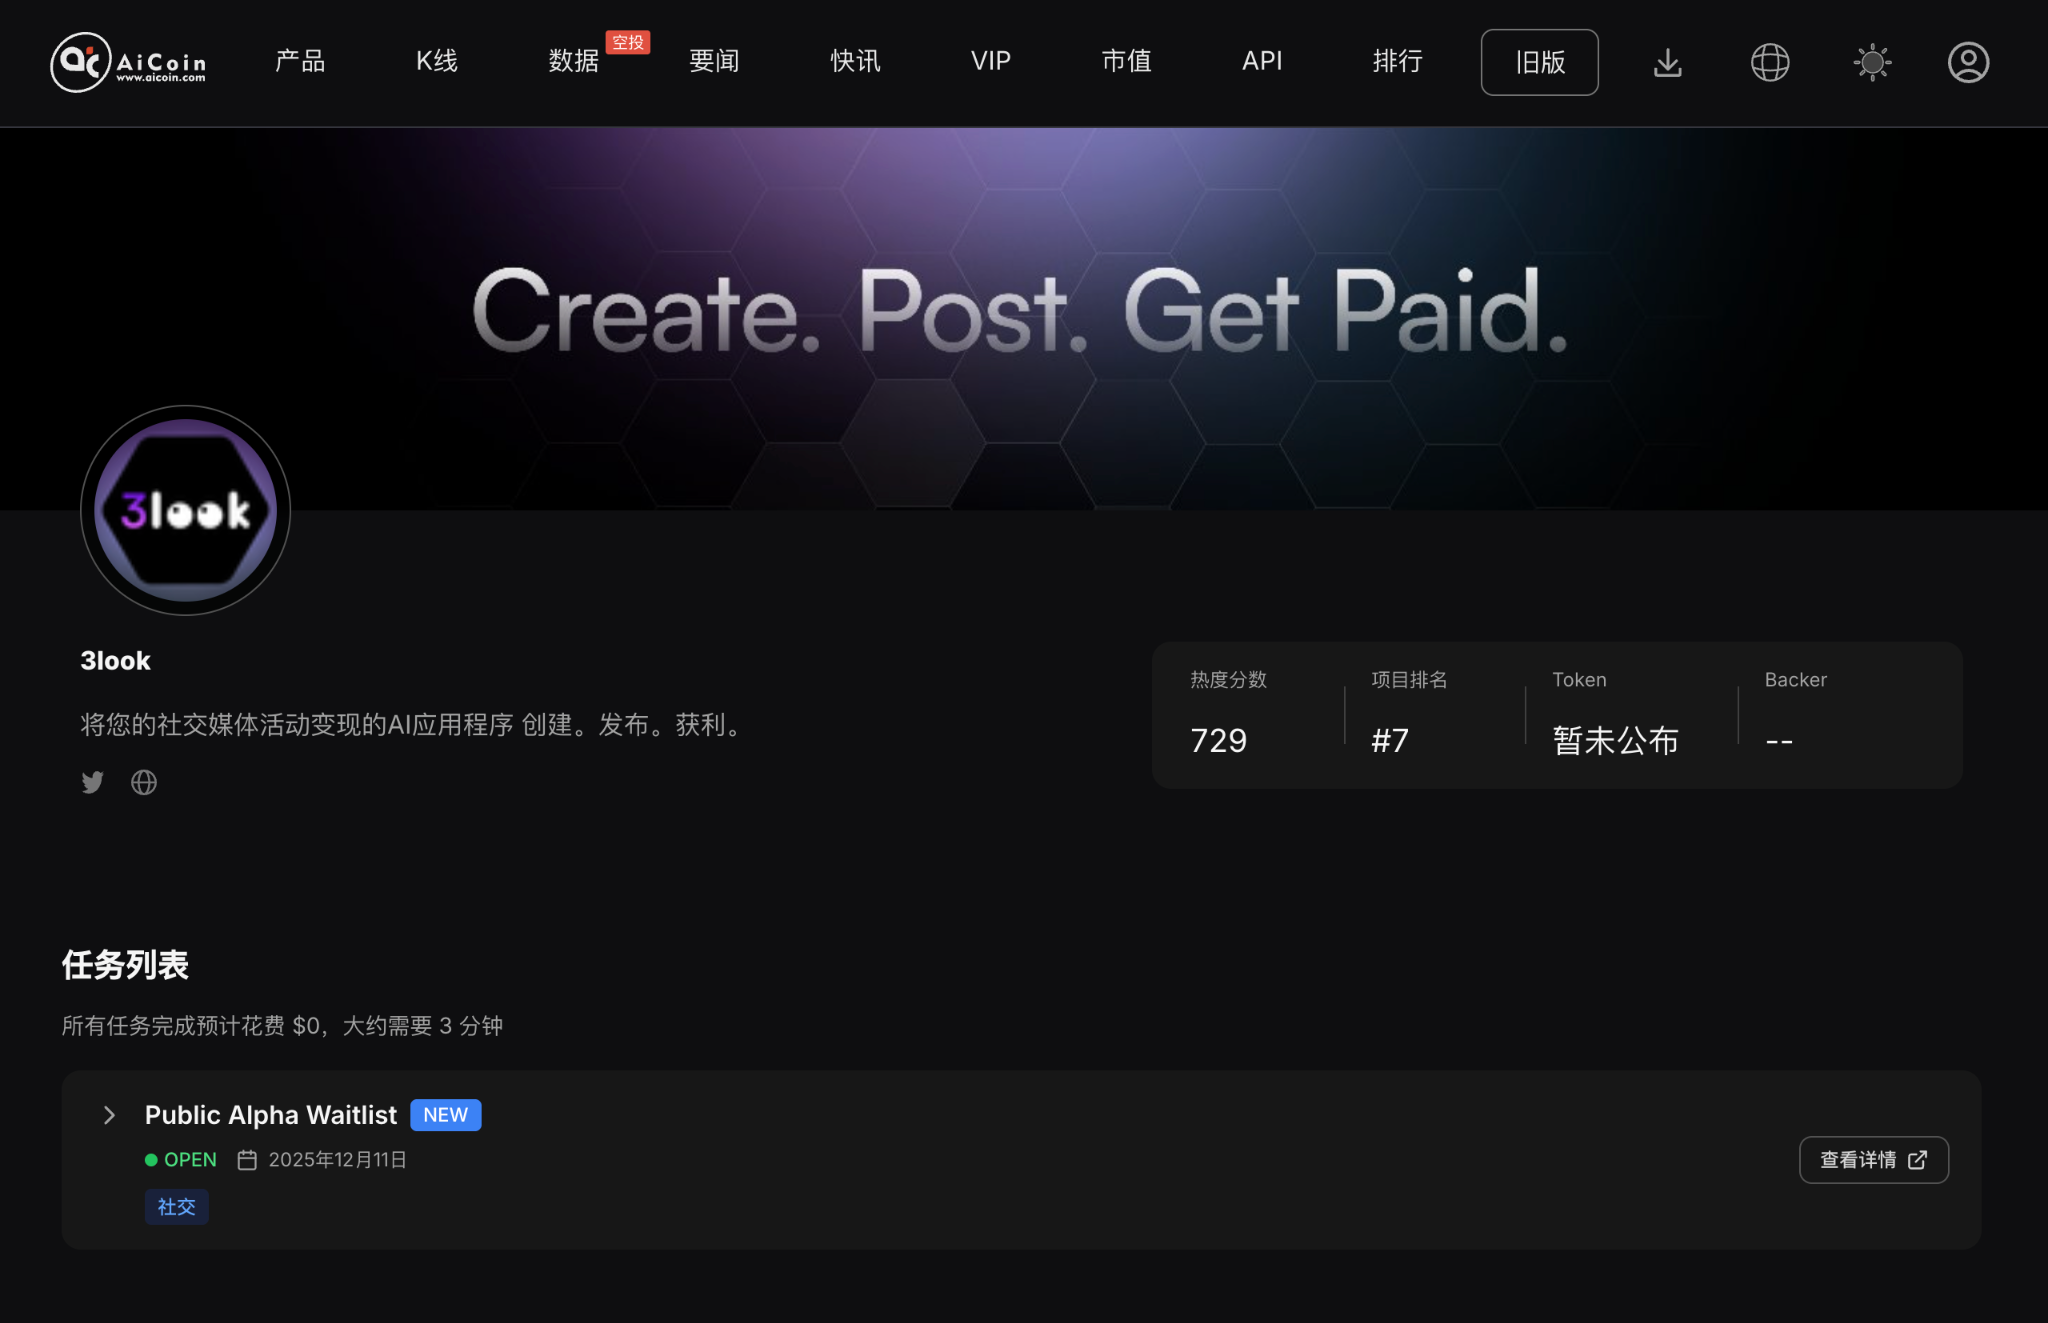This screenshot has width=2048, height=1323.
Task: Open the 市值 menu item
Action: click(x=1126, y=62)
